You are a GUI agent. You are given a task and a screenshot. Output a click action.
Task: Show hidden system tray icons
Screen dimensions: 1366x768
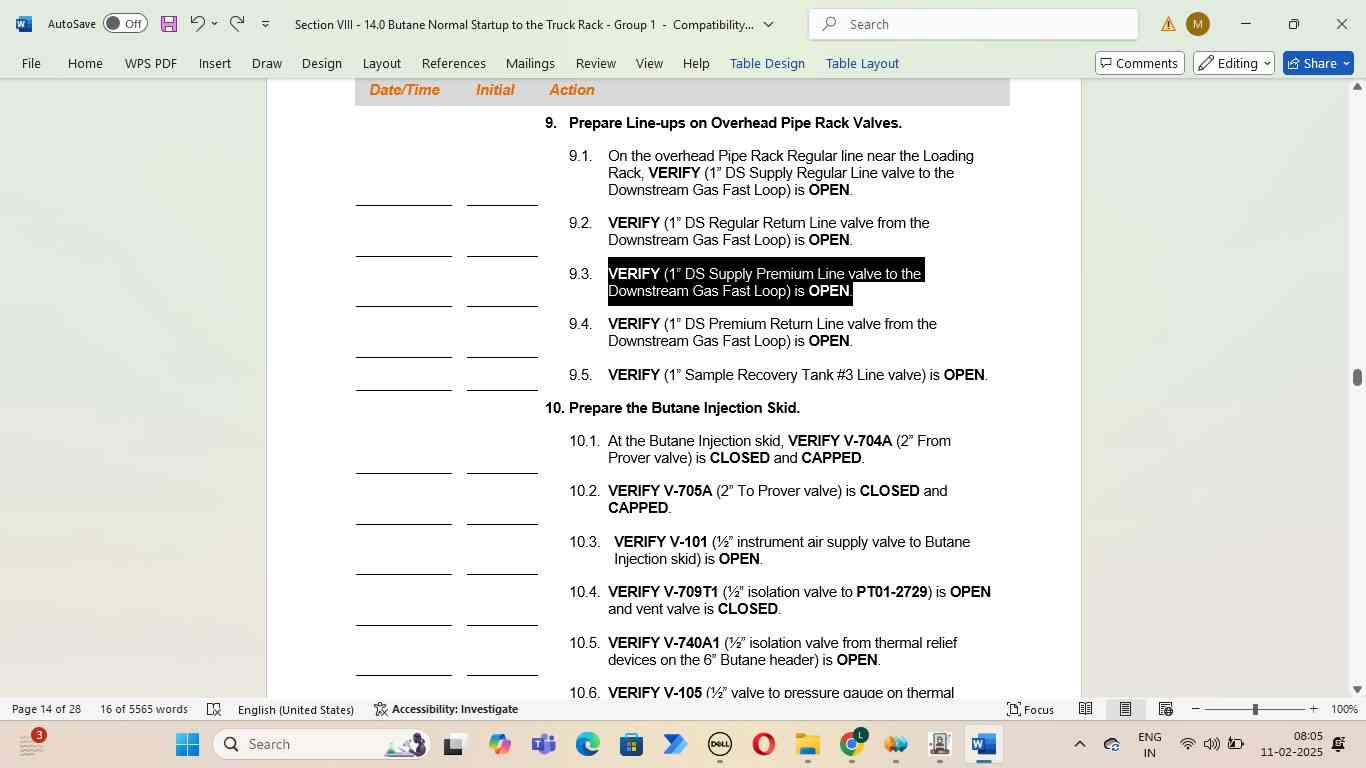coord(1079,744)
